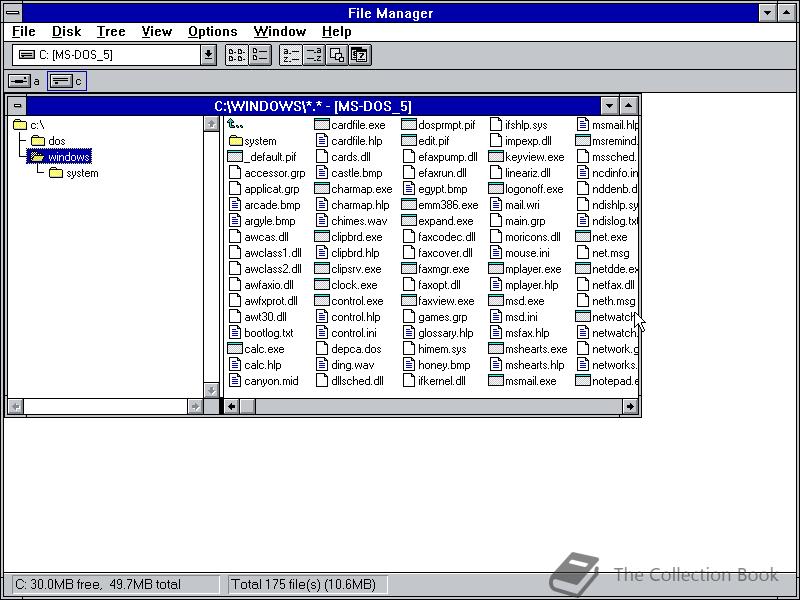Click tree pane horizontal scroll right arrow
Viewport: 800px width, 600px height.
tap(195, 406)
